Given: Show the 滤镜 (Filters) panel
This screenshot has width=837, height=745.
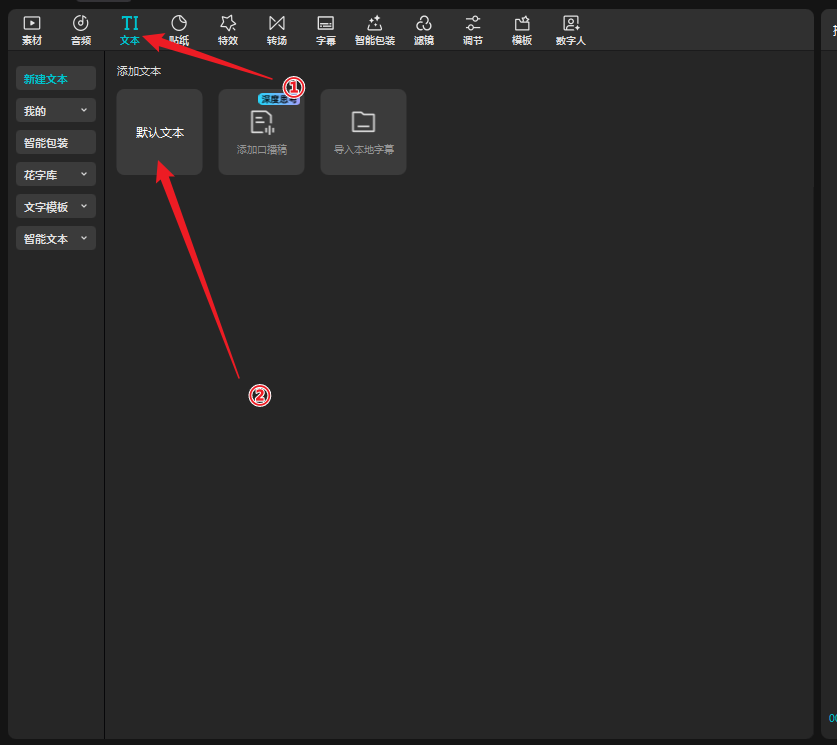Looking at the screenshot, I should click(424, 30).
